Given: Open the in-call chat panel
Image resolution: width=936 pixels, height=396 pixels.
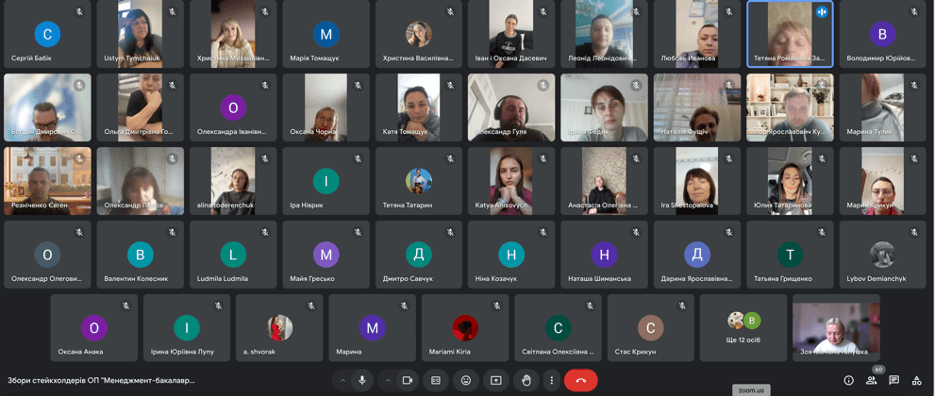Looking at the screenshot, I should click(x=894, y=380).
